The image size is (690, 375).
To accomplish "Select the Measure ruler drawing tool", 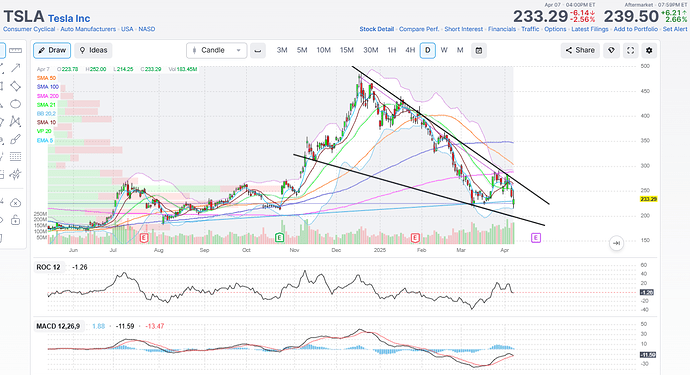I will click(15, 50).
